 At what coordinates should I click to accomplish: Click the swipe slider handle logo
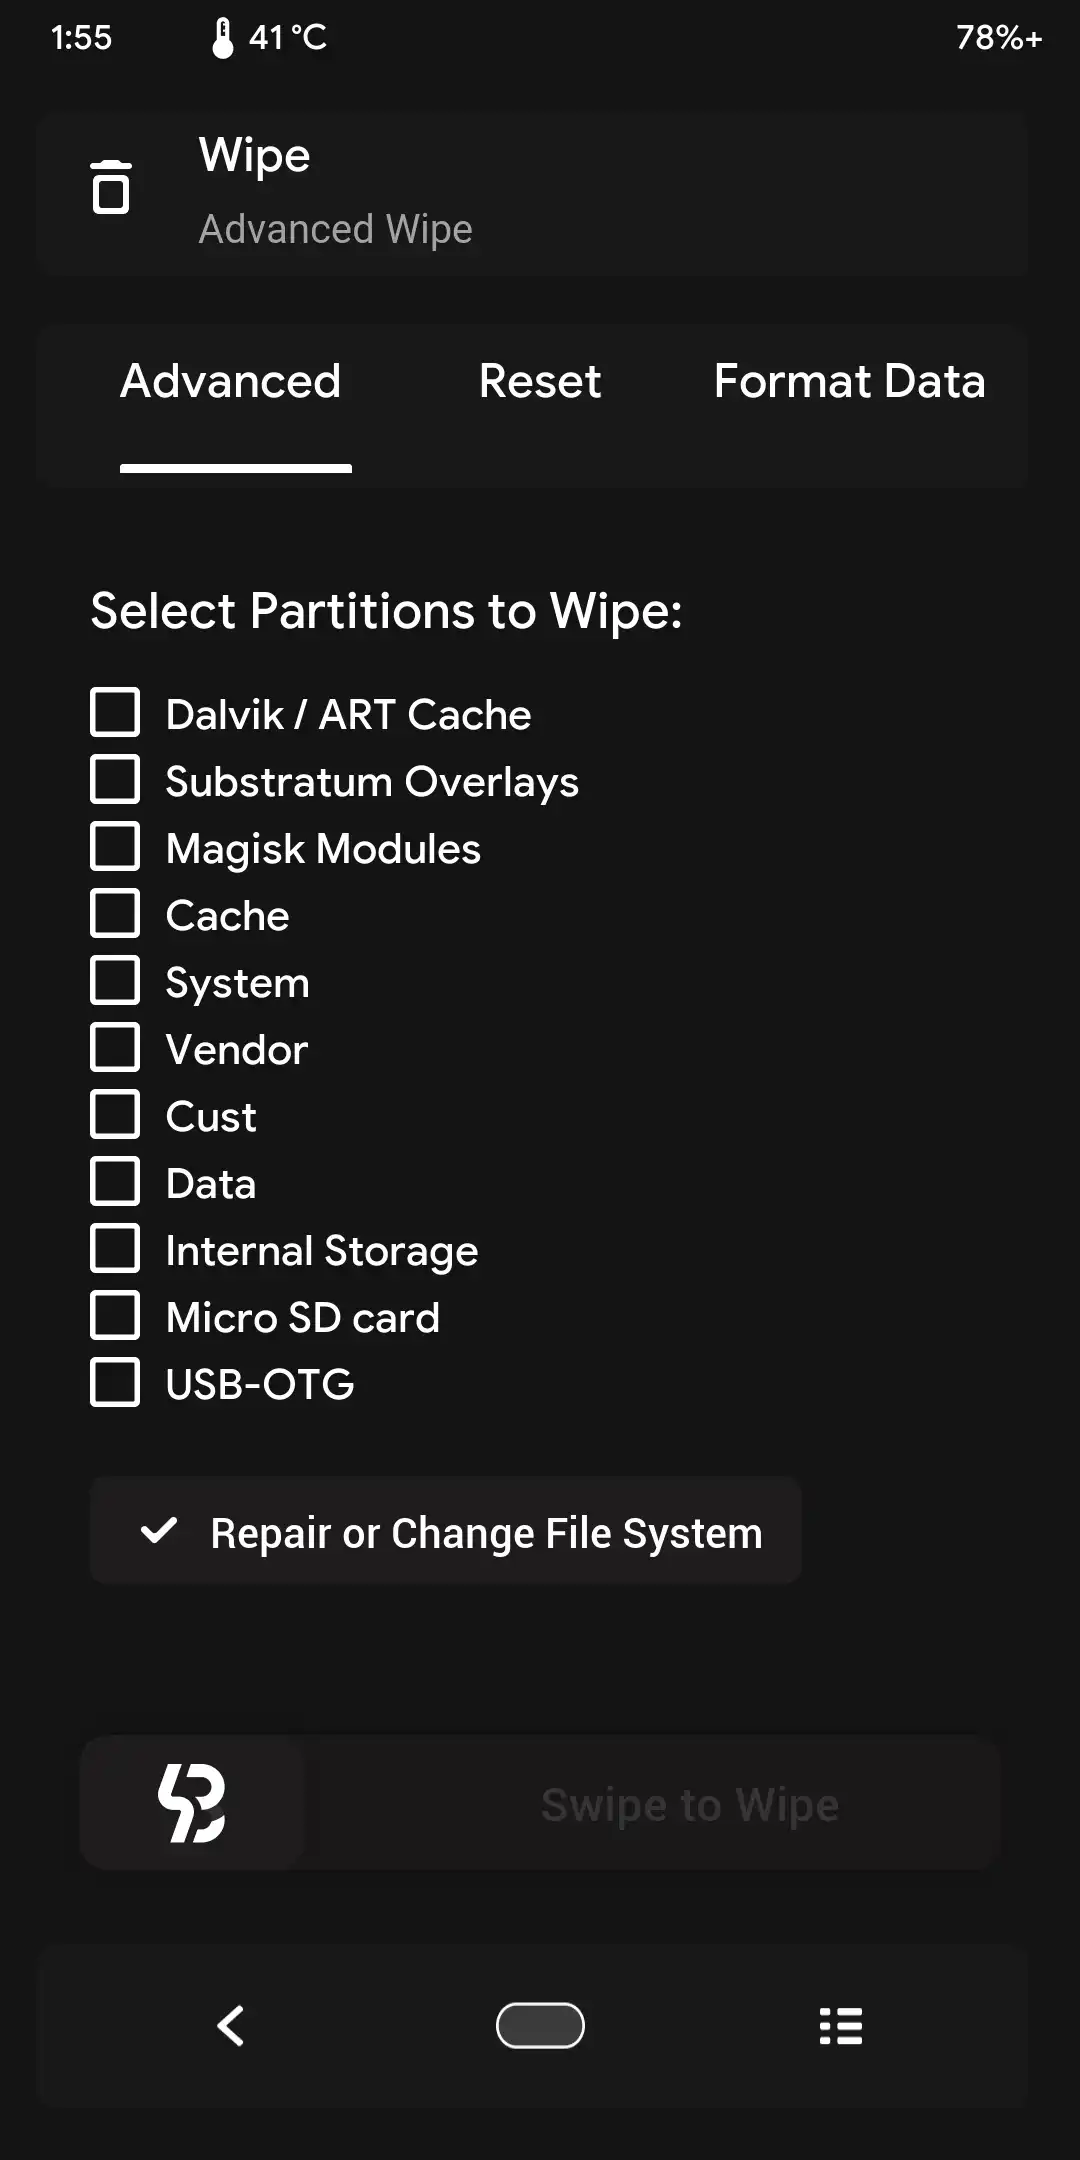pos(192,1803)
